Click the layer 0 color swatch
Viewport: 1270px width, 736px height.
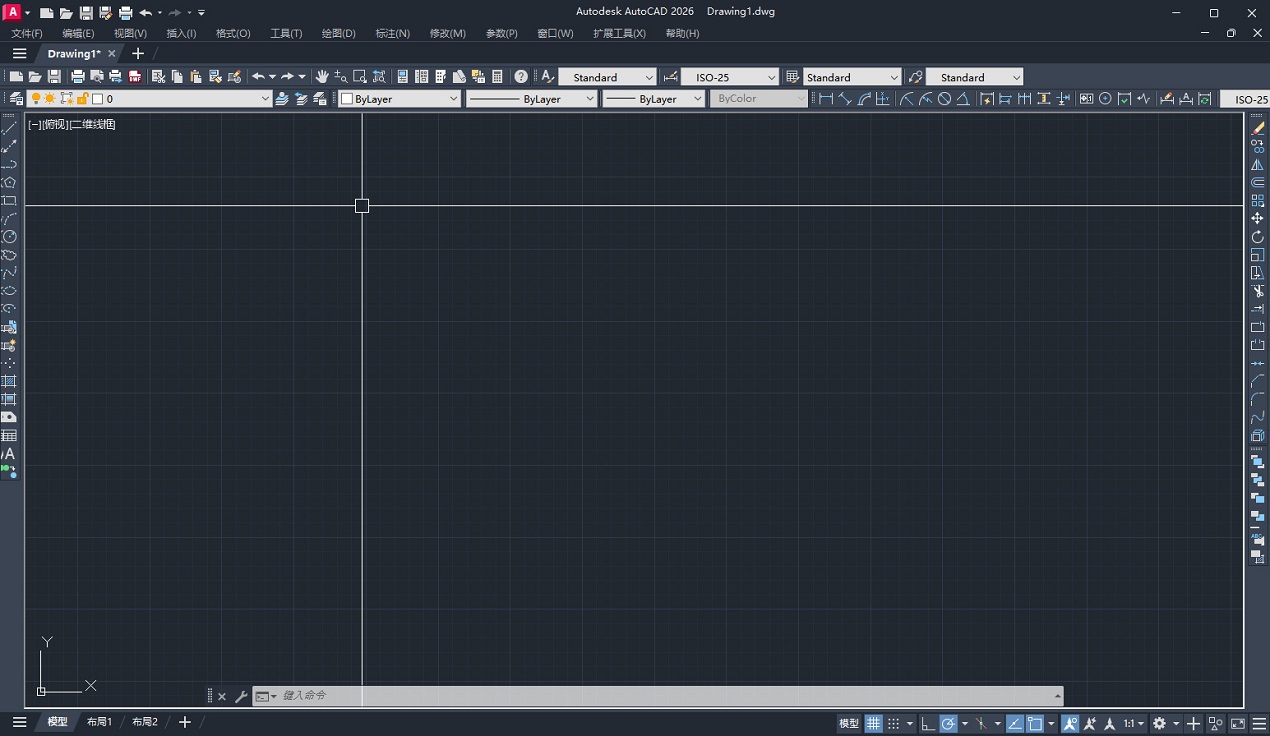tap(98, 99)
